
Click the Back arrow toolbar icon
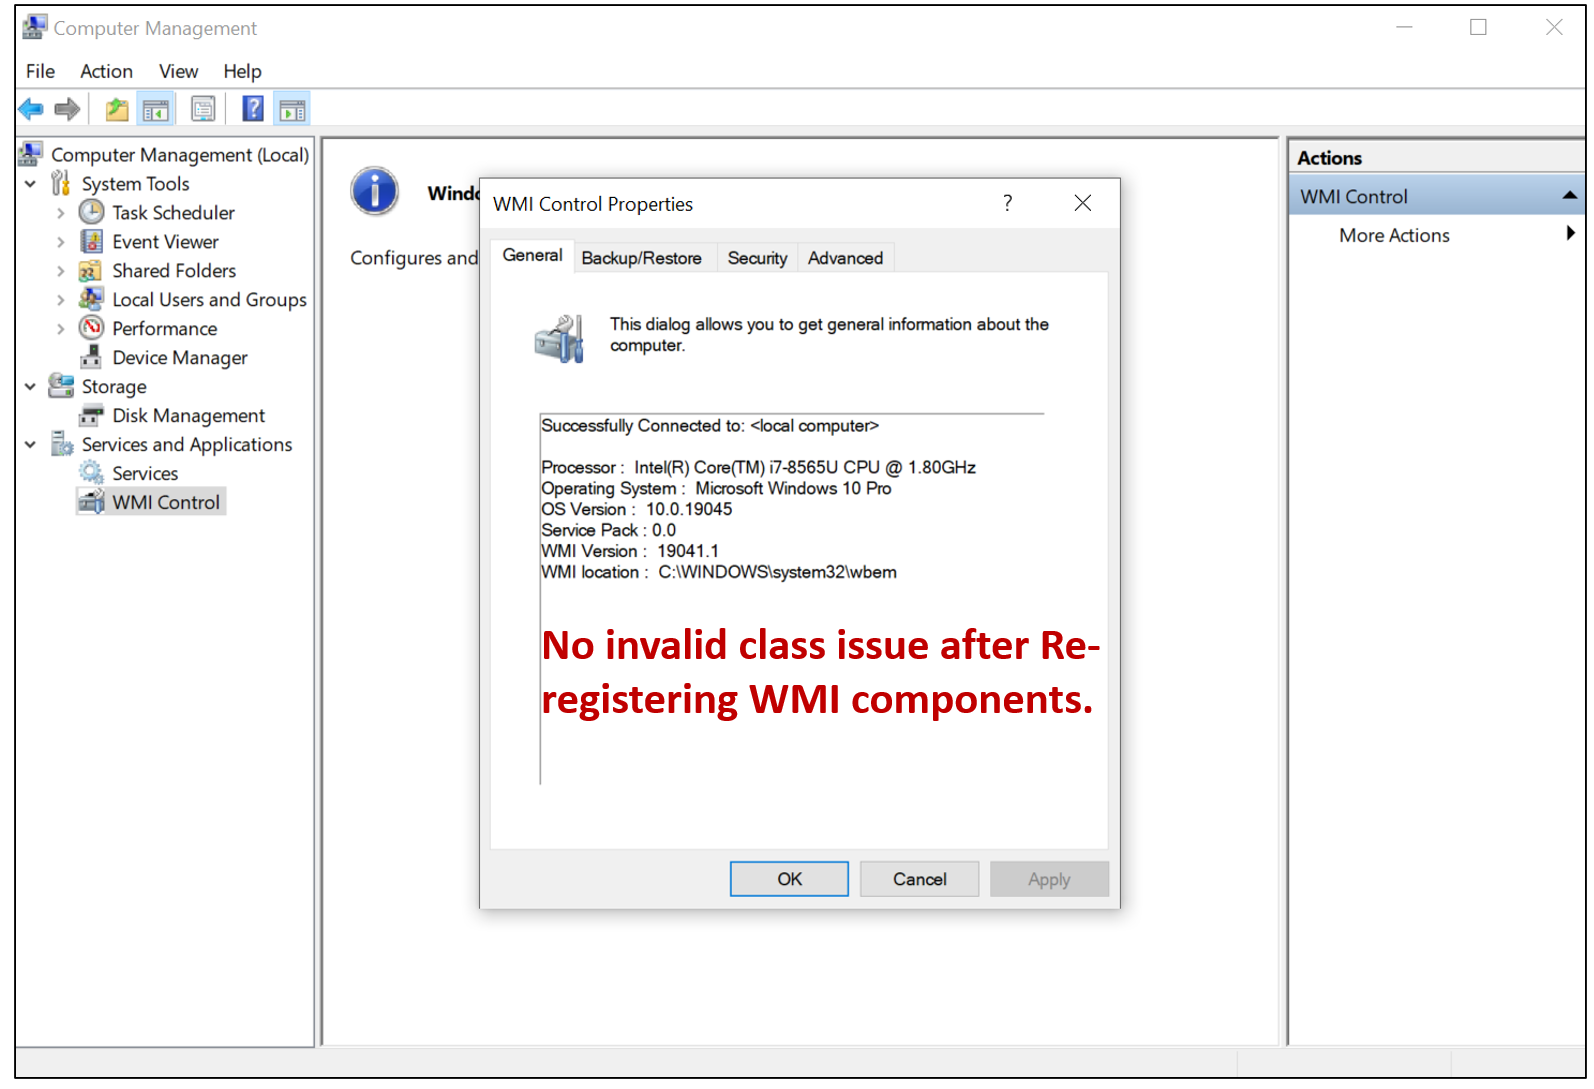point(31,109)
